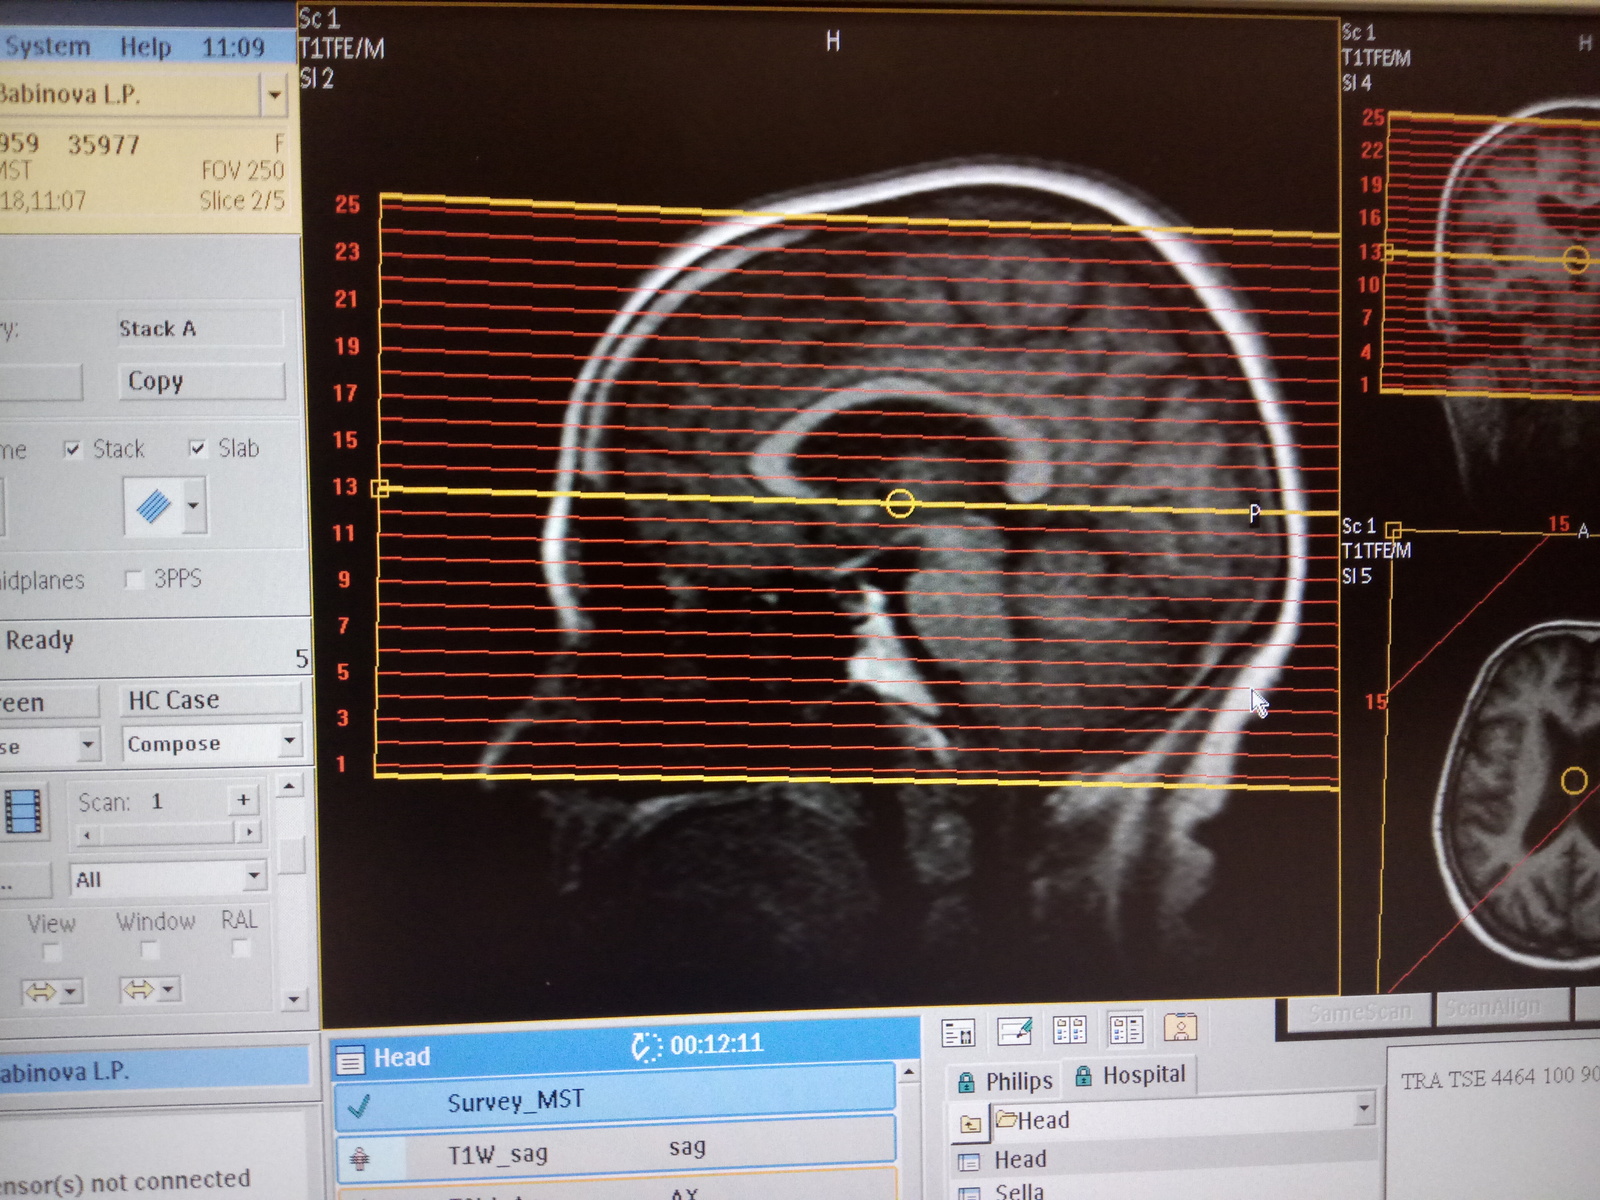Image resolution: width=1600 pixels, height=1200 pixels.
Task: Click the square handle at slice 13
Action: click(x=380, y=489)
